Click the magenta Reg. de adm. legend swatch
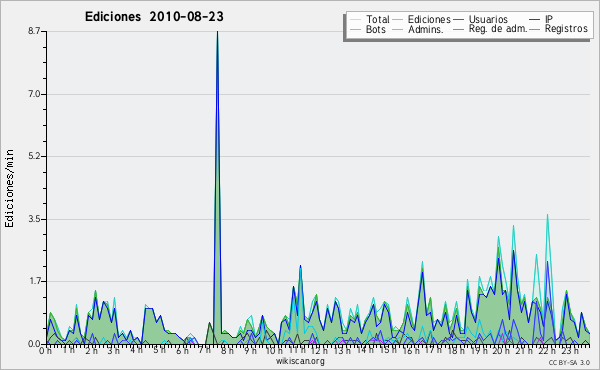 point(458,29)
